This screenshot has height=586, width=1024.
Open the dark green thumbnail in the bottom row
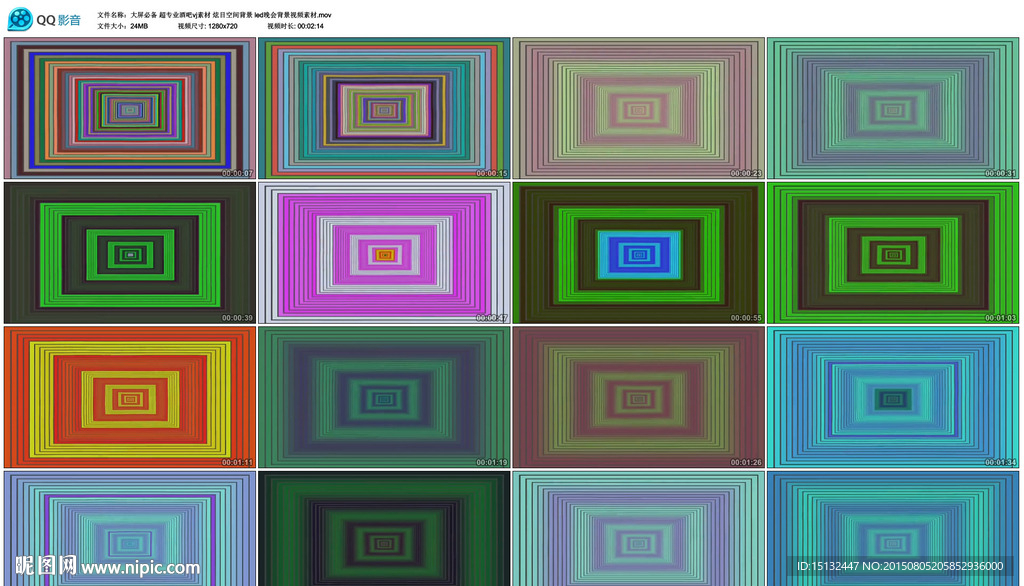[x=384, y=529]
